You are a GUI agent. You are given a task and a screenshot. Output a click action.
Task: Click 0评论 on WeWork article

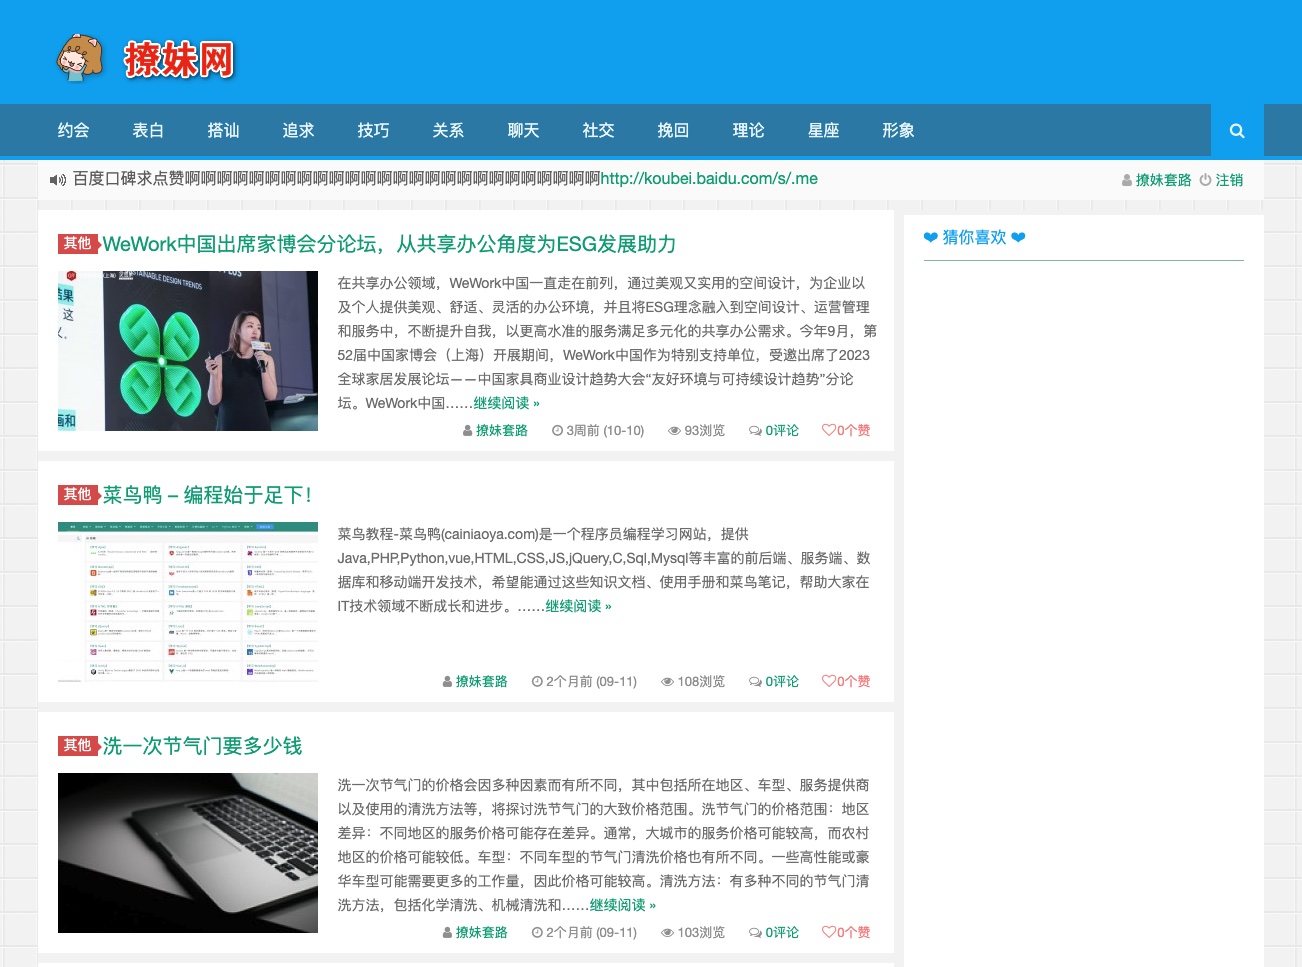782,431
